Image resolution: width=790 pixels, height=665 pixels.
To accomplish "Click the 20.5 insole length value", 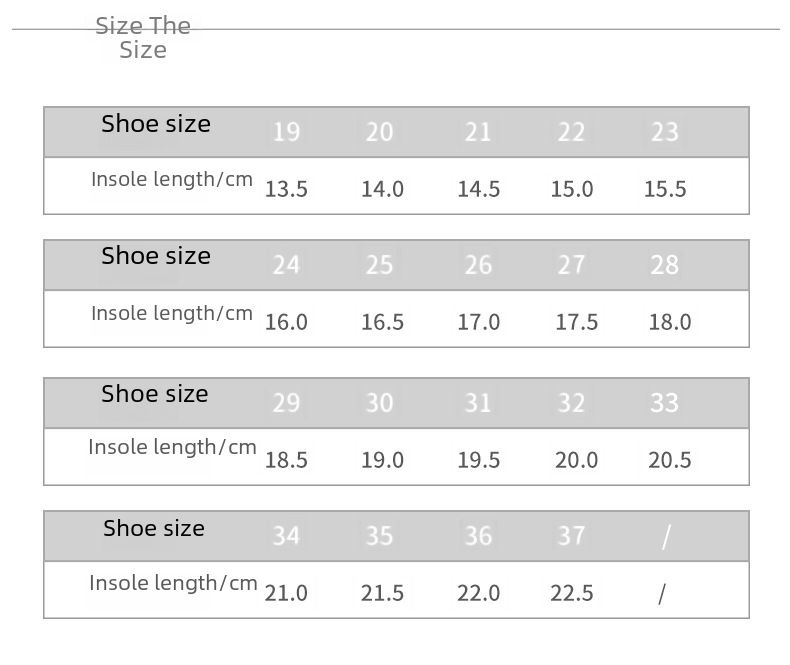I will (x=670, y=460).
